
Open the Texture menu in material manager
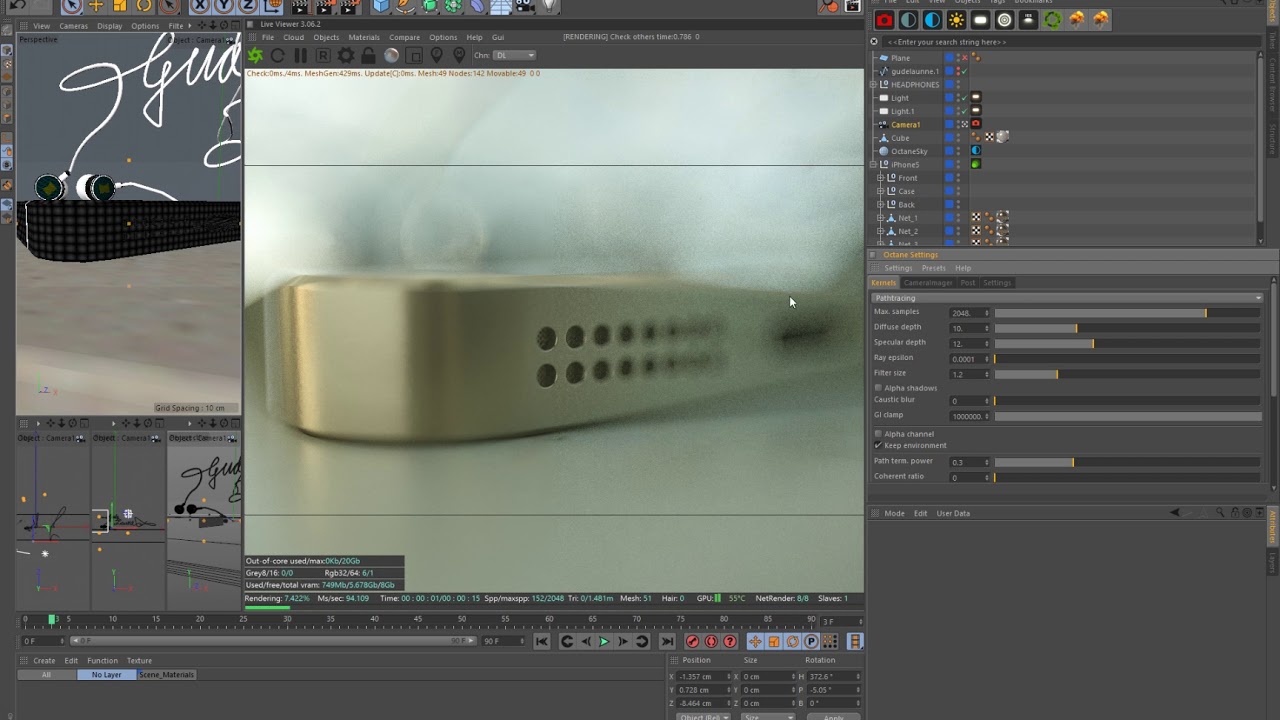(139, 661)
